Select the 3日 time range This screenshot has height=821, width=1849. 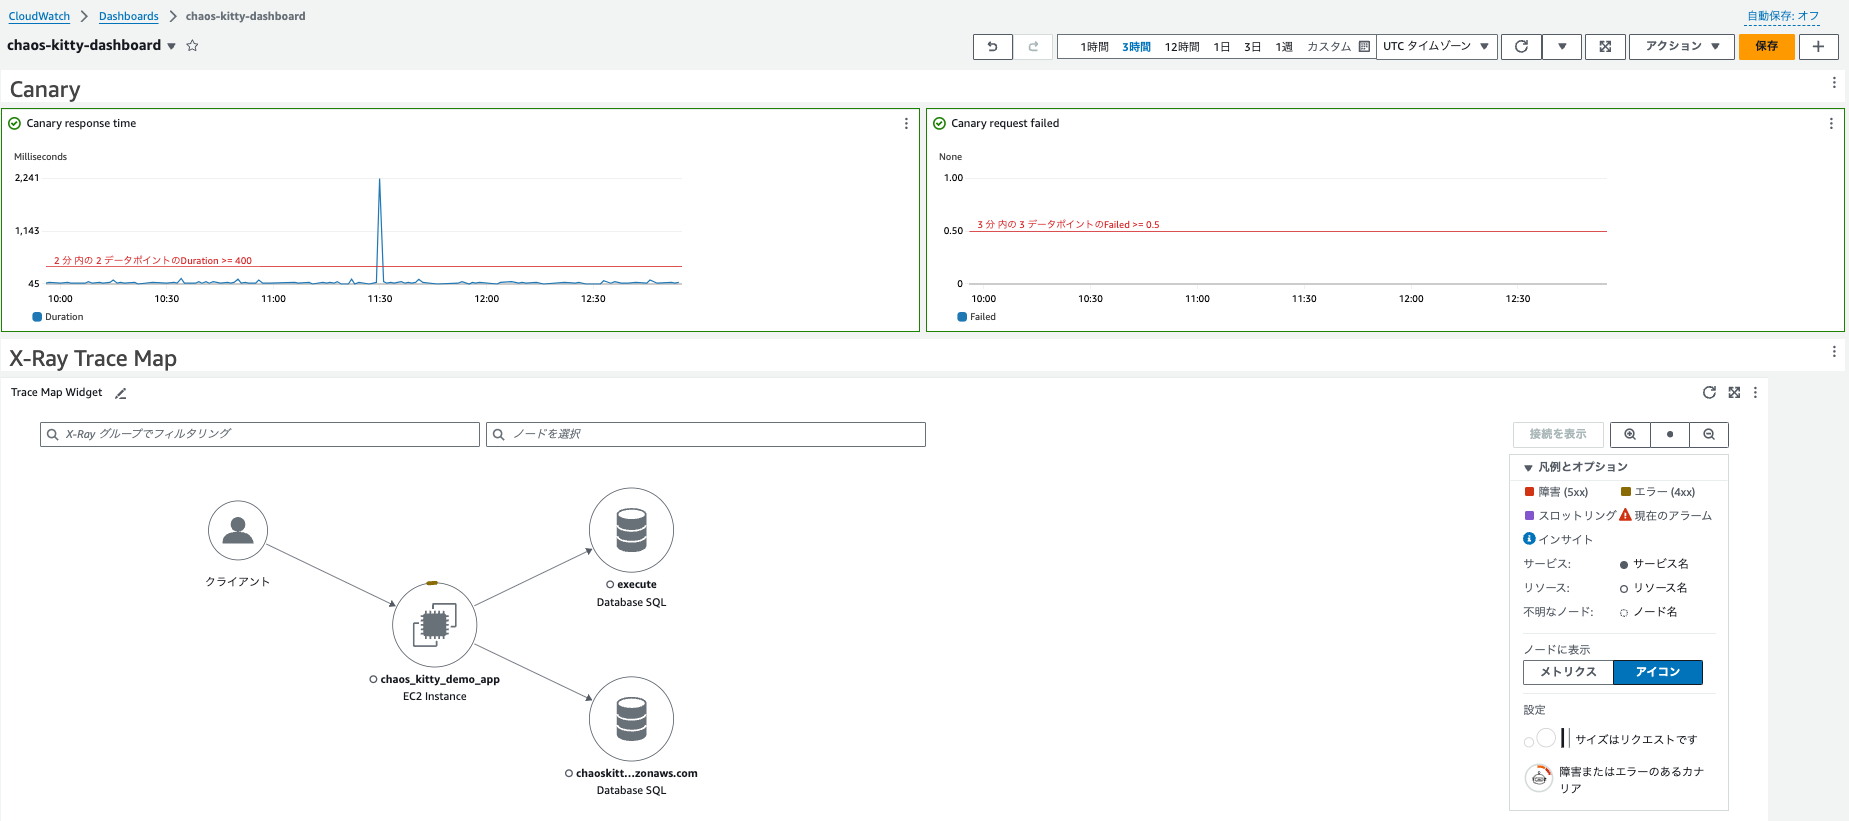pos(1252,47)
